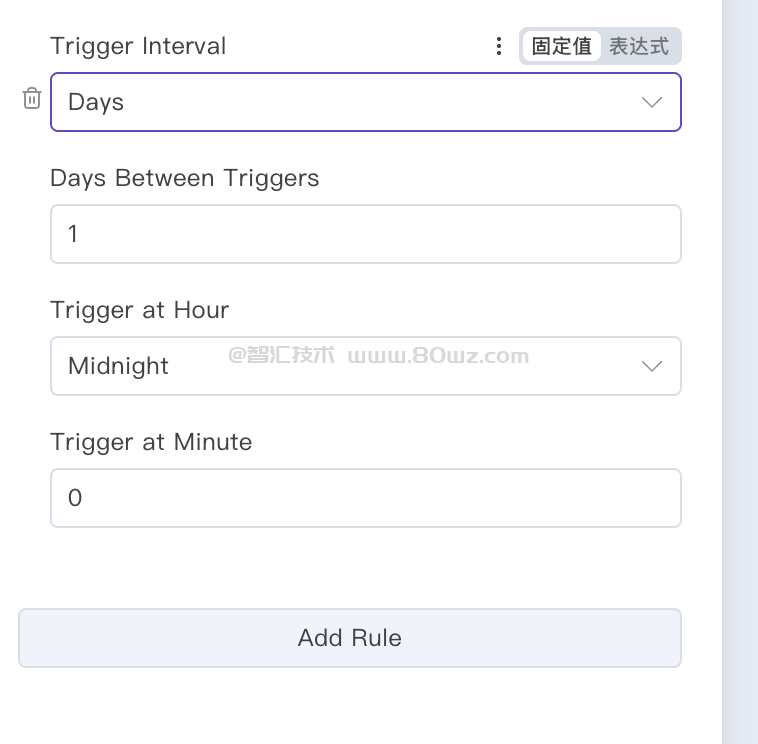758x744 pixels.
Task: Focus the Days Between Triggers input
Action: [365, 234]
